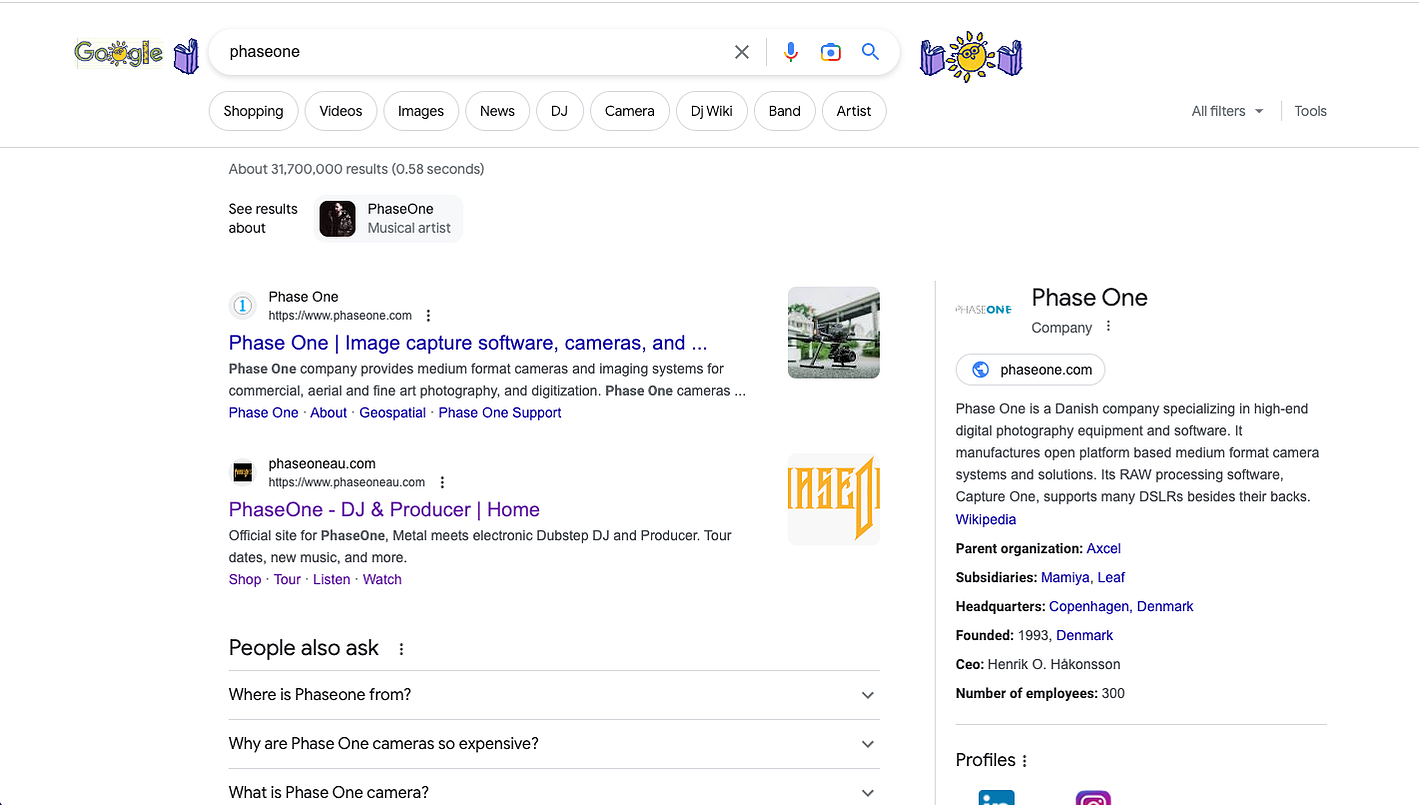1419x805 pixels.
Task: Open the Denmark link beside Founded
Action: click(1085, 636)
